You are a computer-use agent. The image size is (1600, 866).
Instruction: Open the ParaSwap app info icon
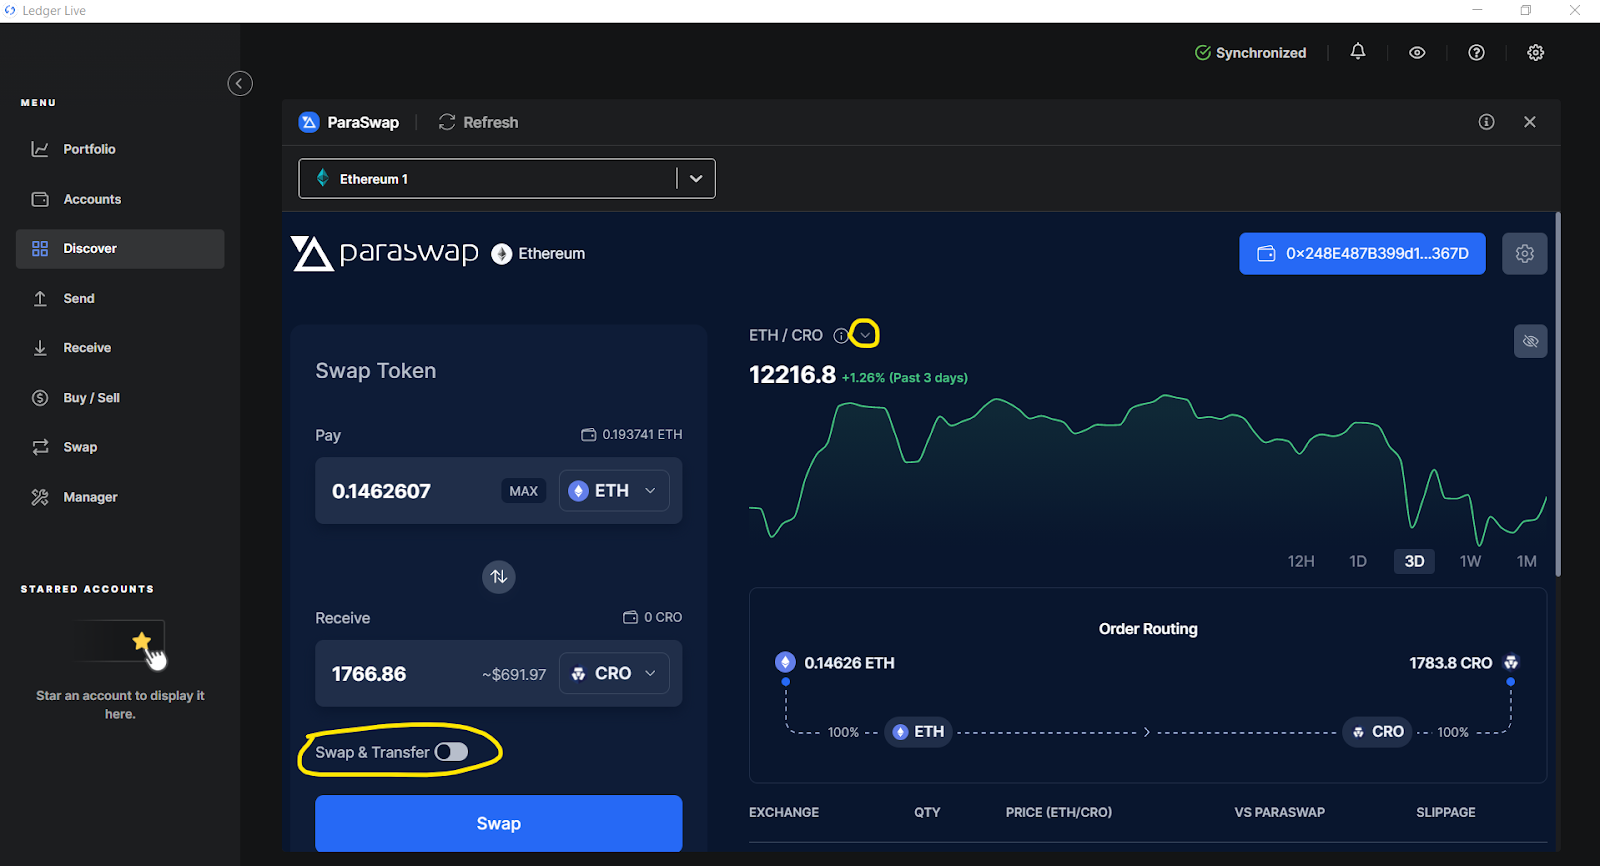pos(1487,122)
